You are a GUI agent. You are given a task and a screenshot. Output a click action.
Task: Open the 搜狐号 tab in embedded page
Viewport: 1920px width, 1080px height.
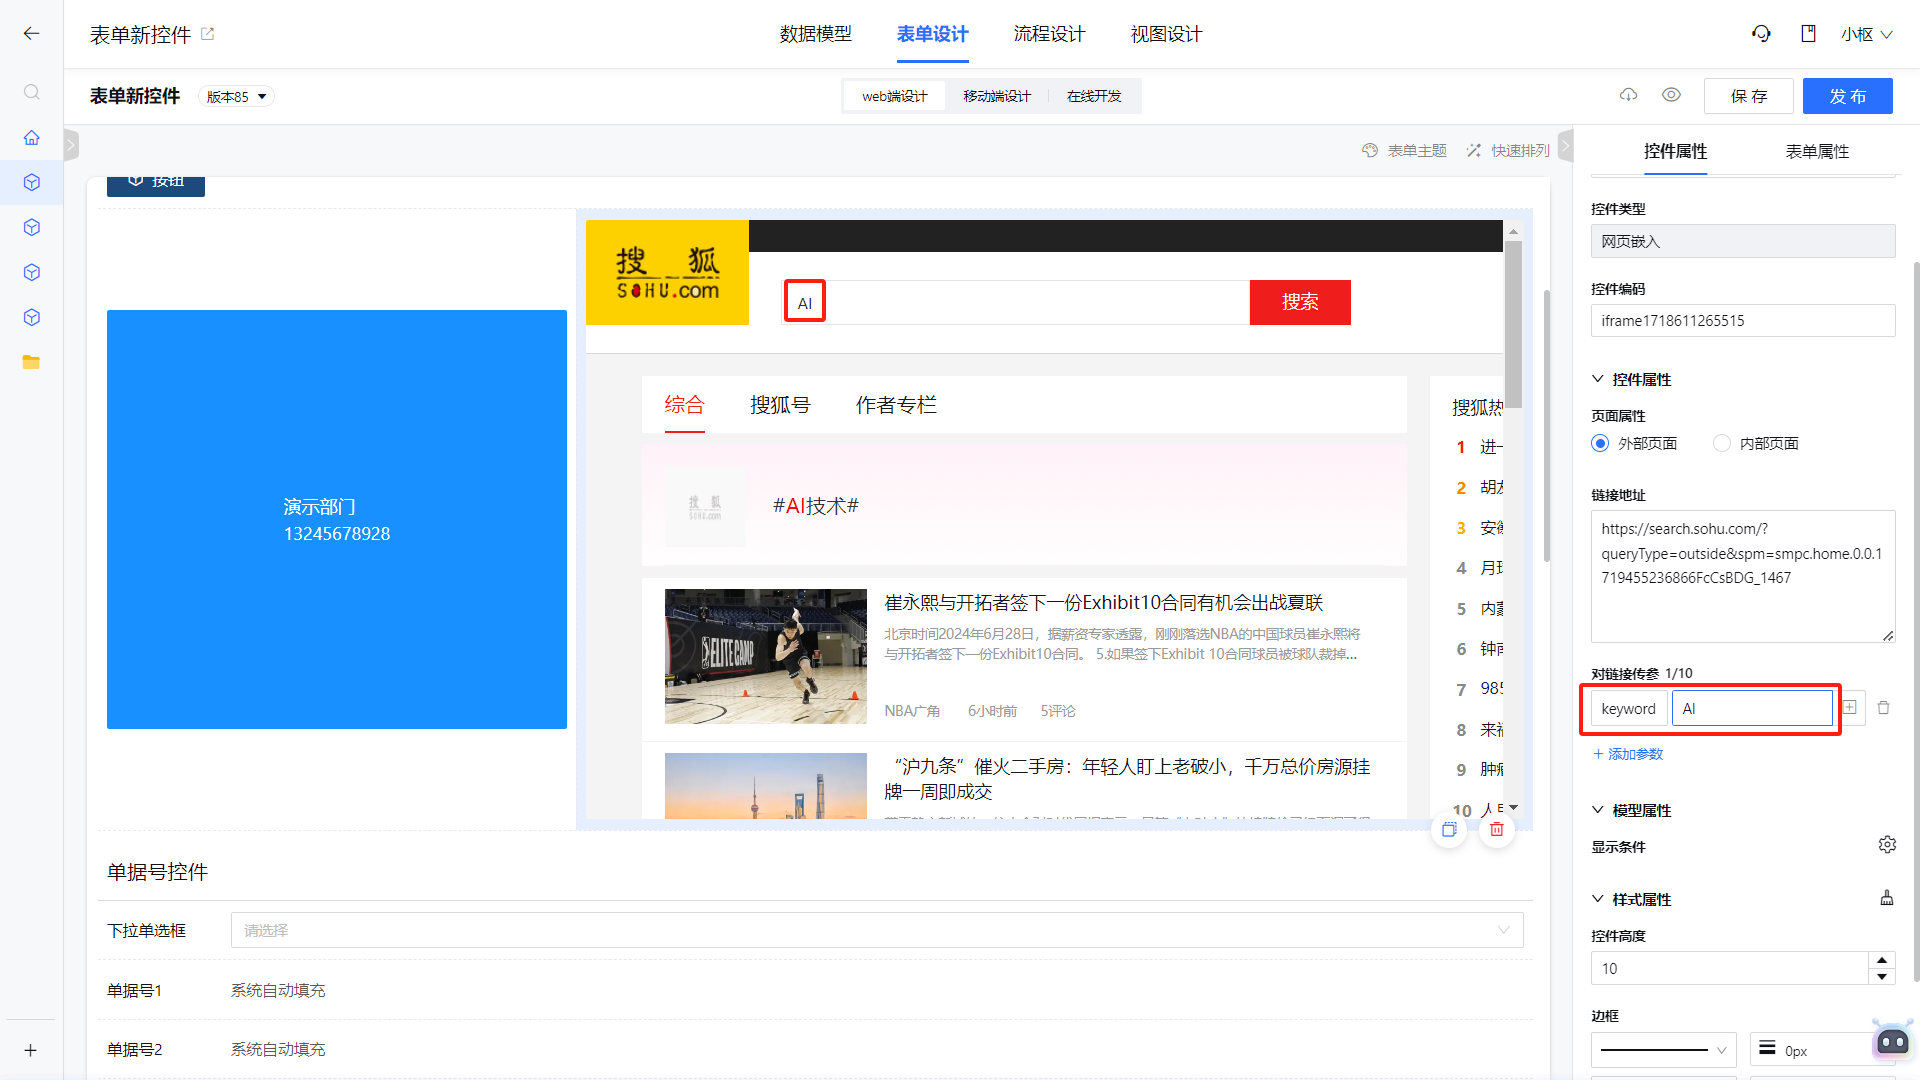coord(780,405)
